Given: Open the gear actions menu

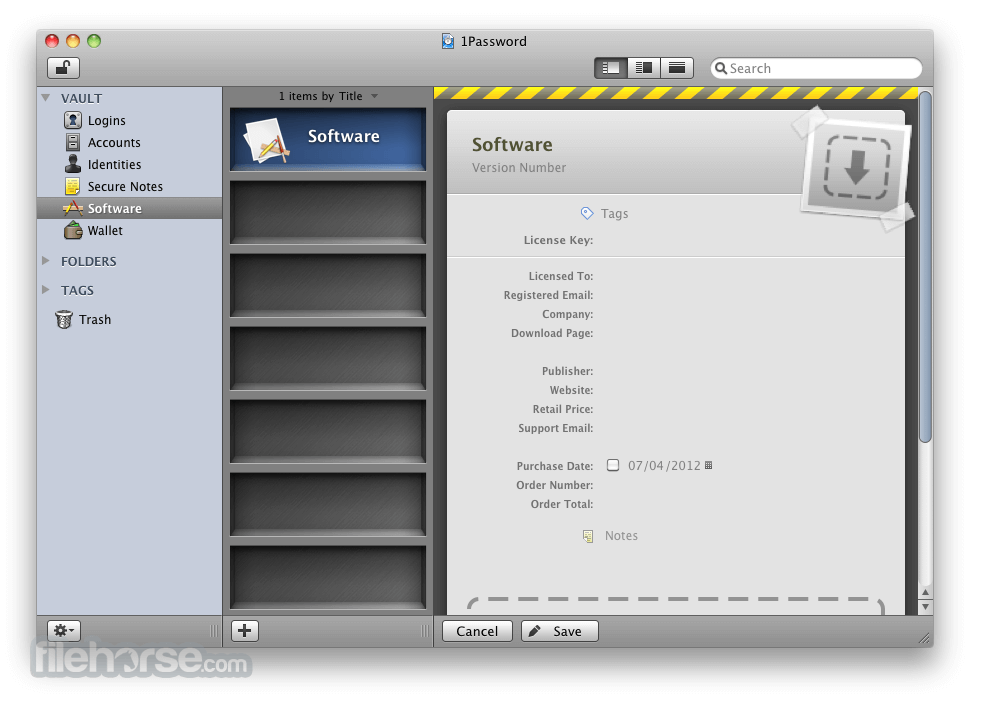Looking at the screenshot, I should (x=63, y=631).
